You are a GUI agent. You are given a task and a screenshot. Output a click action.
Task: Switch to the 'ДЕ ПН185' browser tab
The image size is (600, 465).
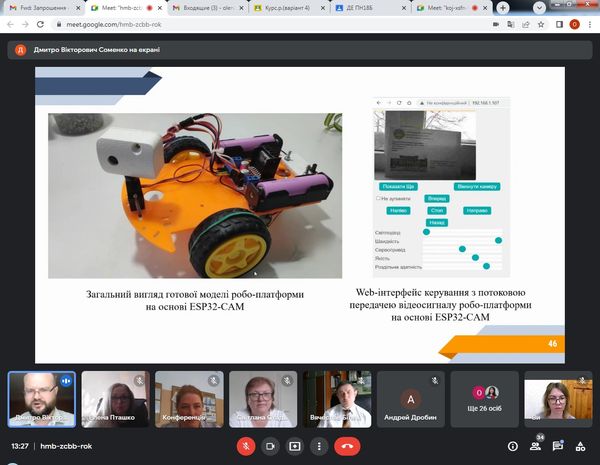(x=370, y=7)
